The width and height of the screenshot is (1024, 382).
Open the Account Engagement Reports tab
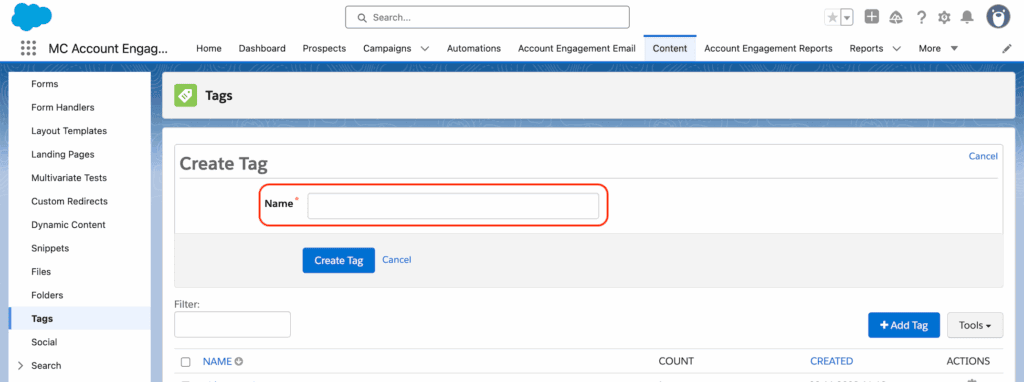pos(768,48)
